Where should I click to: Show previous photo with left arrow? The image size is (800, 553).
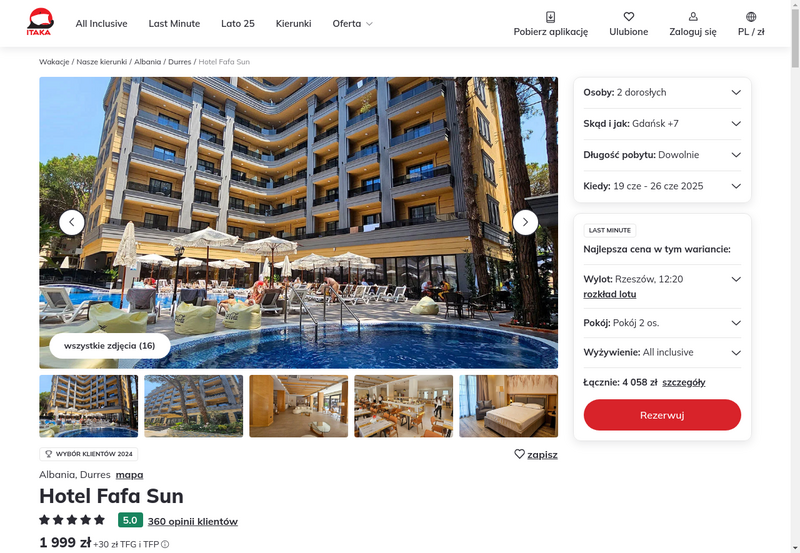click(72, 222)
